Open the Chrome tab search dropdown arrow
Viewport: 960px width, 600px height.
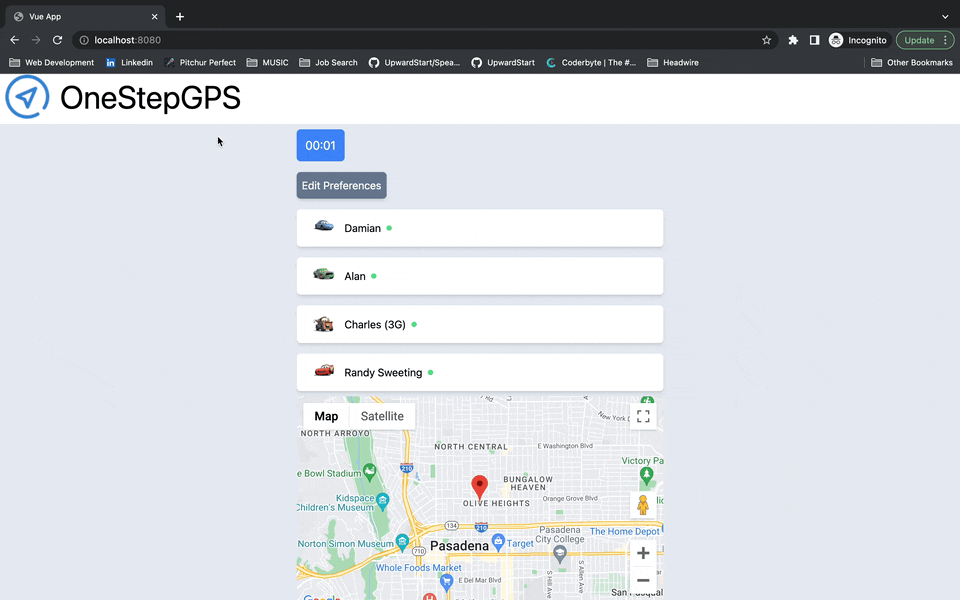tap(945, 16)
